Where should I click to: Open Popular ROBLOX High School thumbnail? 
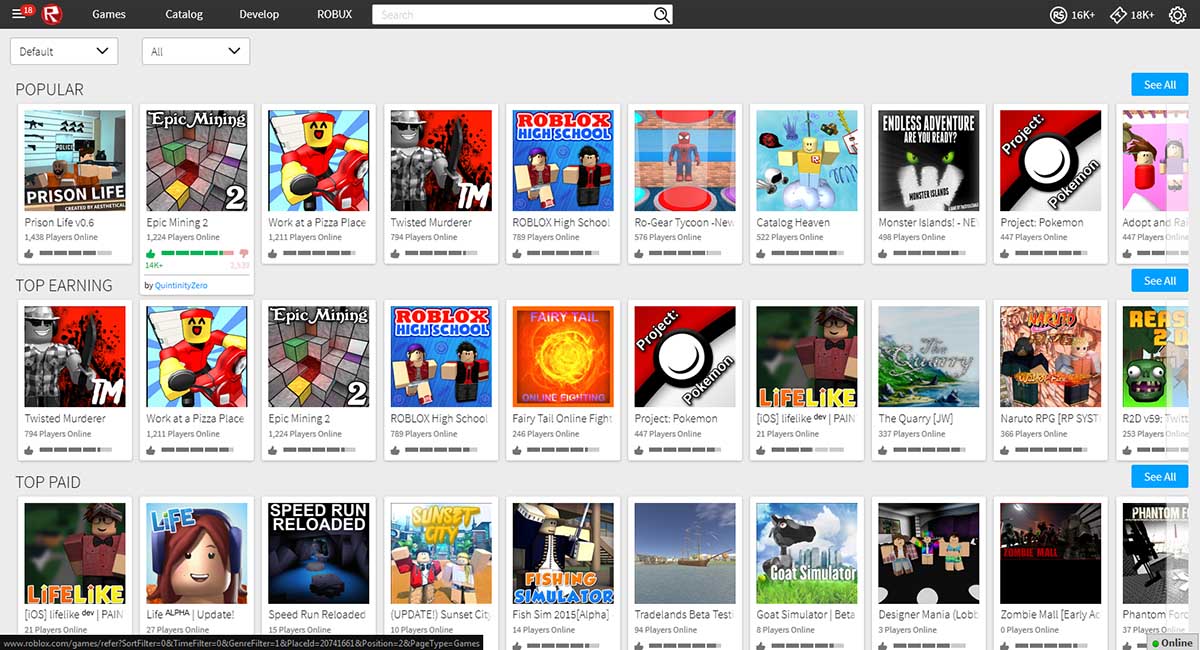tap(563, 160)
